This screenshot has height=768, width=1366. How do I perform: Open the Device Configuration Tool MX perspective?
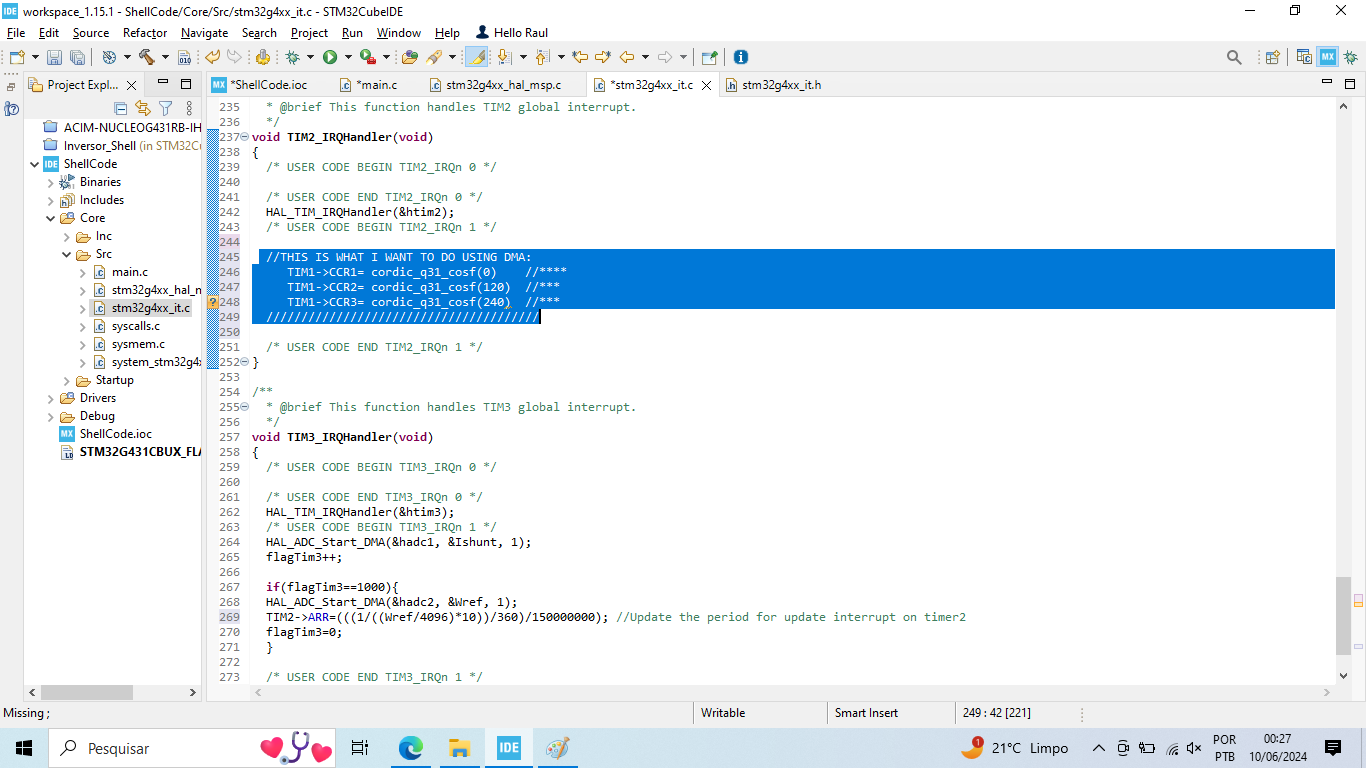[x=1327, y=57]
